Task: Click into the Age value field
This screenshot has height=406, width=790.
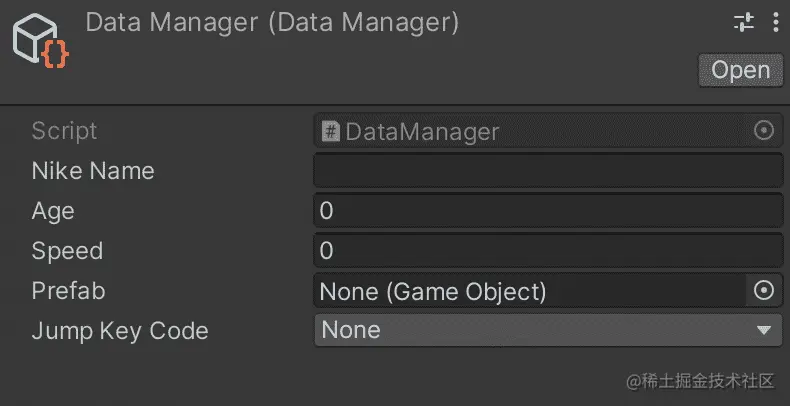Action: pos(548,211)
